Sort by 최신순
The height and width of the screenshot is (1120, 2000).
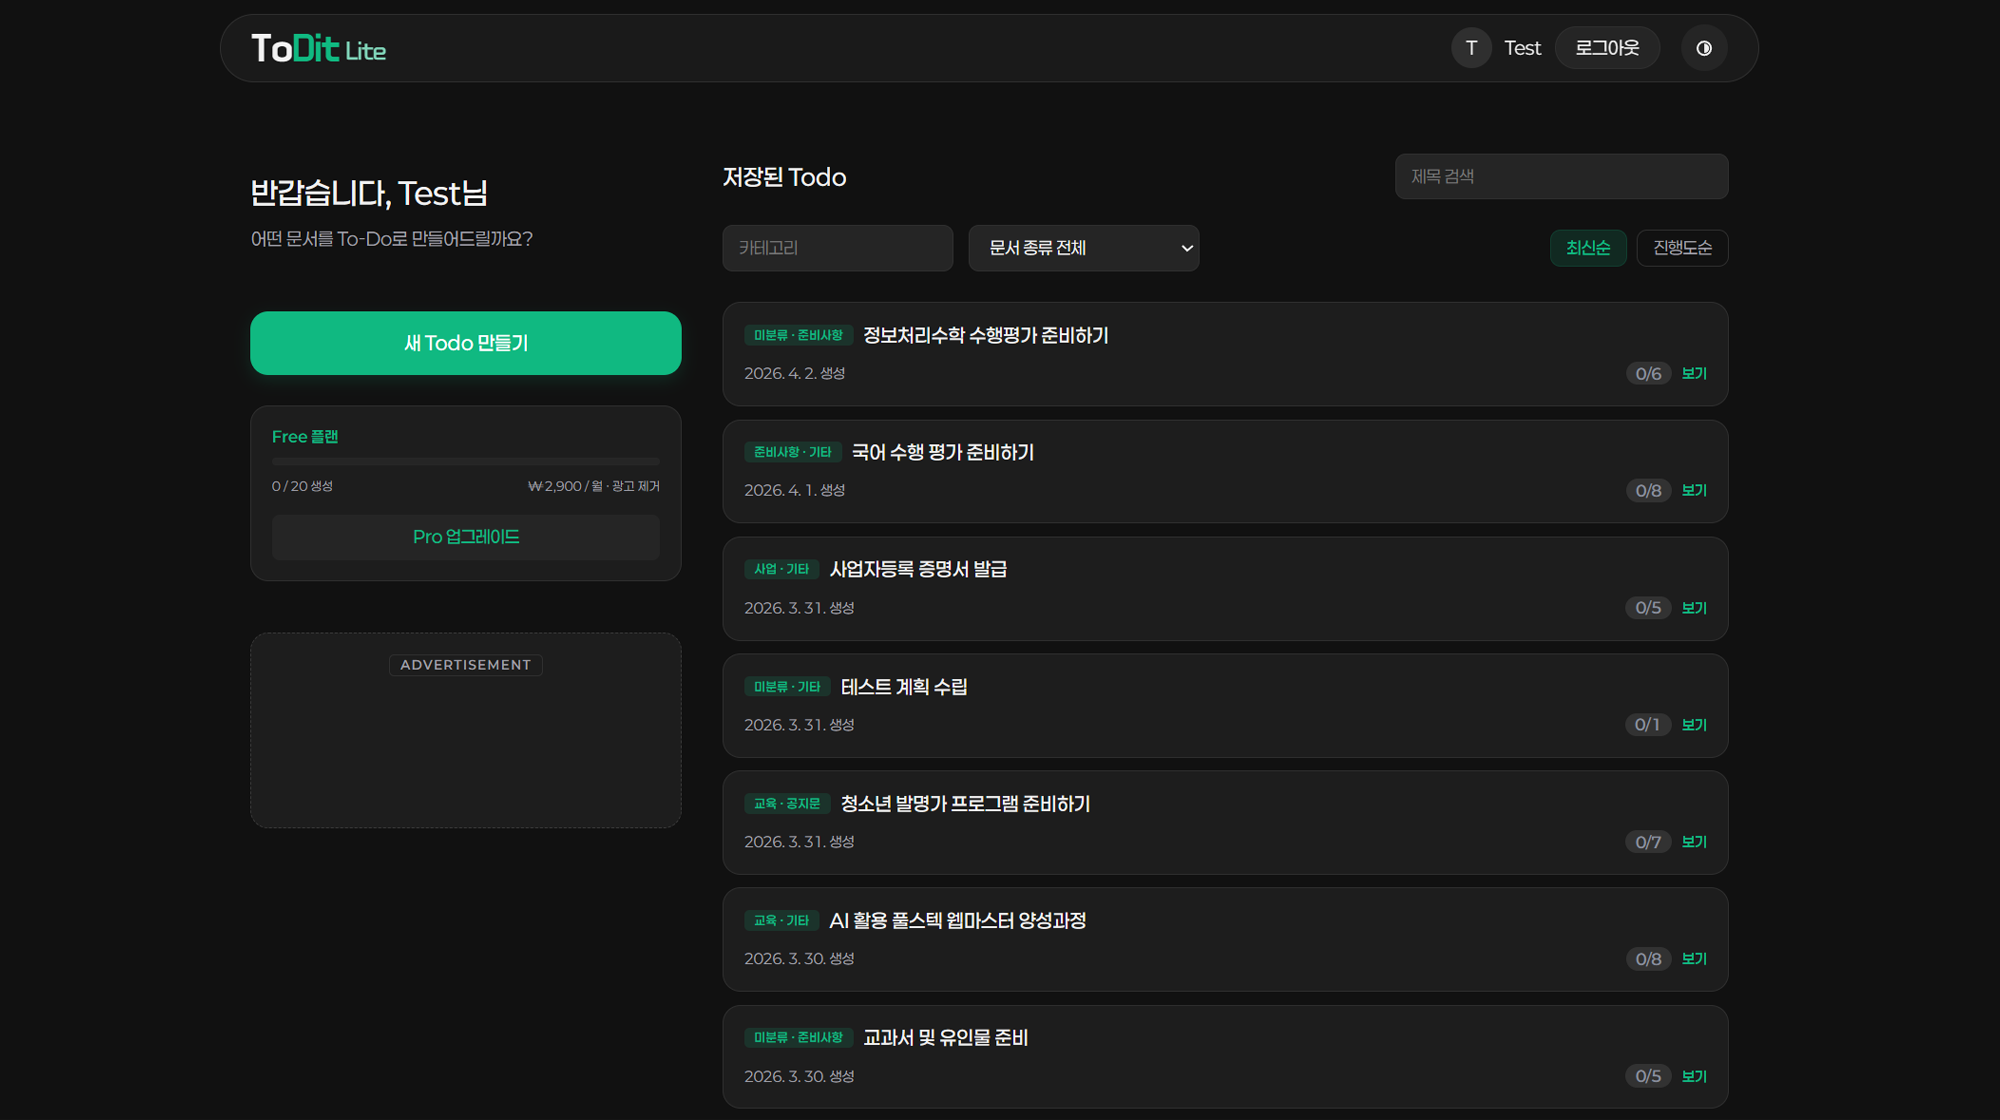[x=1588, y=248]
